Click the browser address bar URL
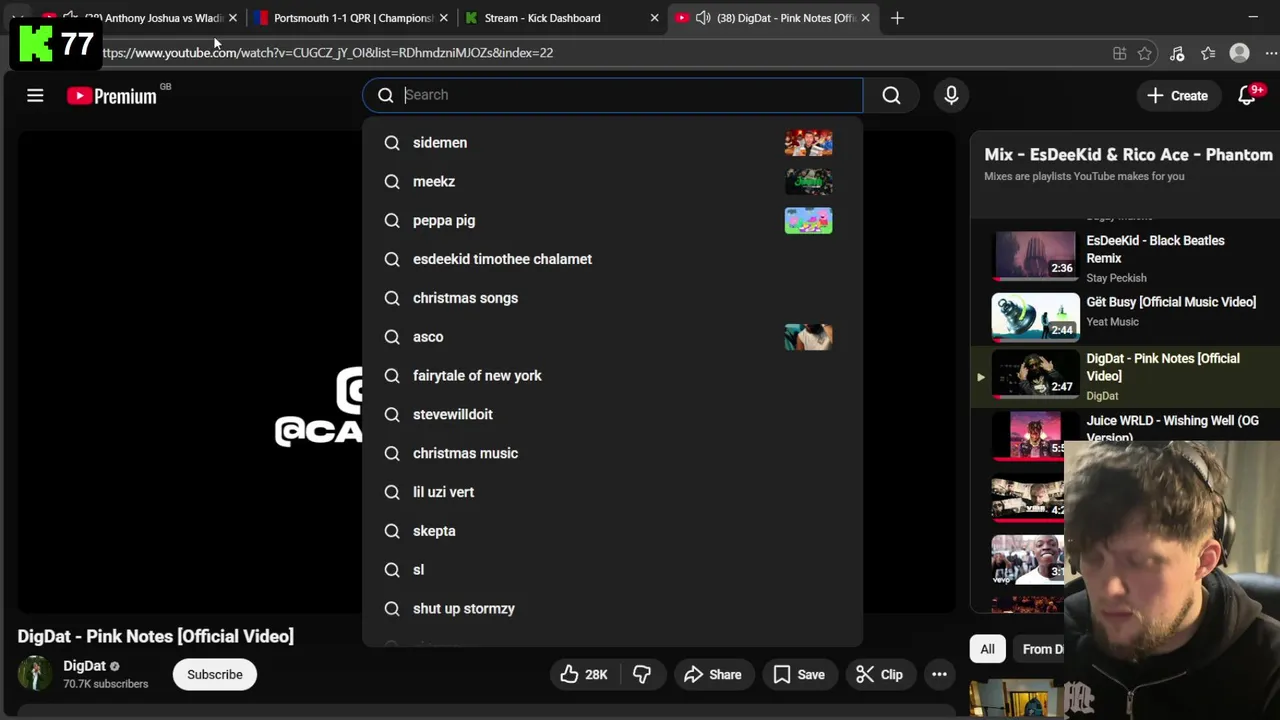Screen dimensions: 1280x720 [327, 53]
